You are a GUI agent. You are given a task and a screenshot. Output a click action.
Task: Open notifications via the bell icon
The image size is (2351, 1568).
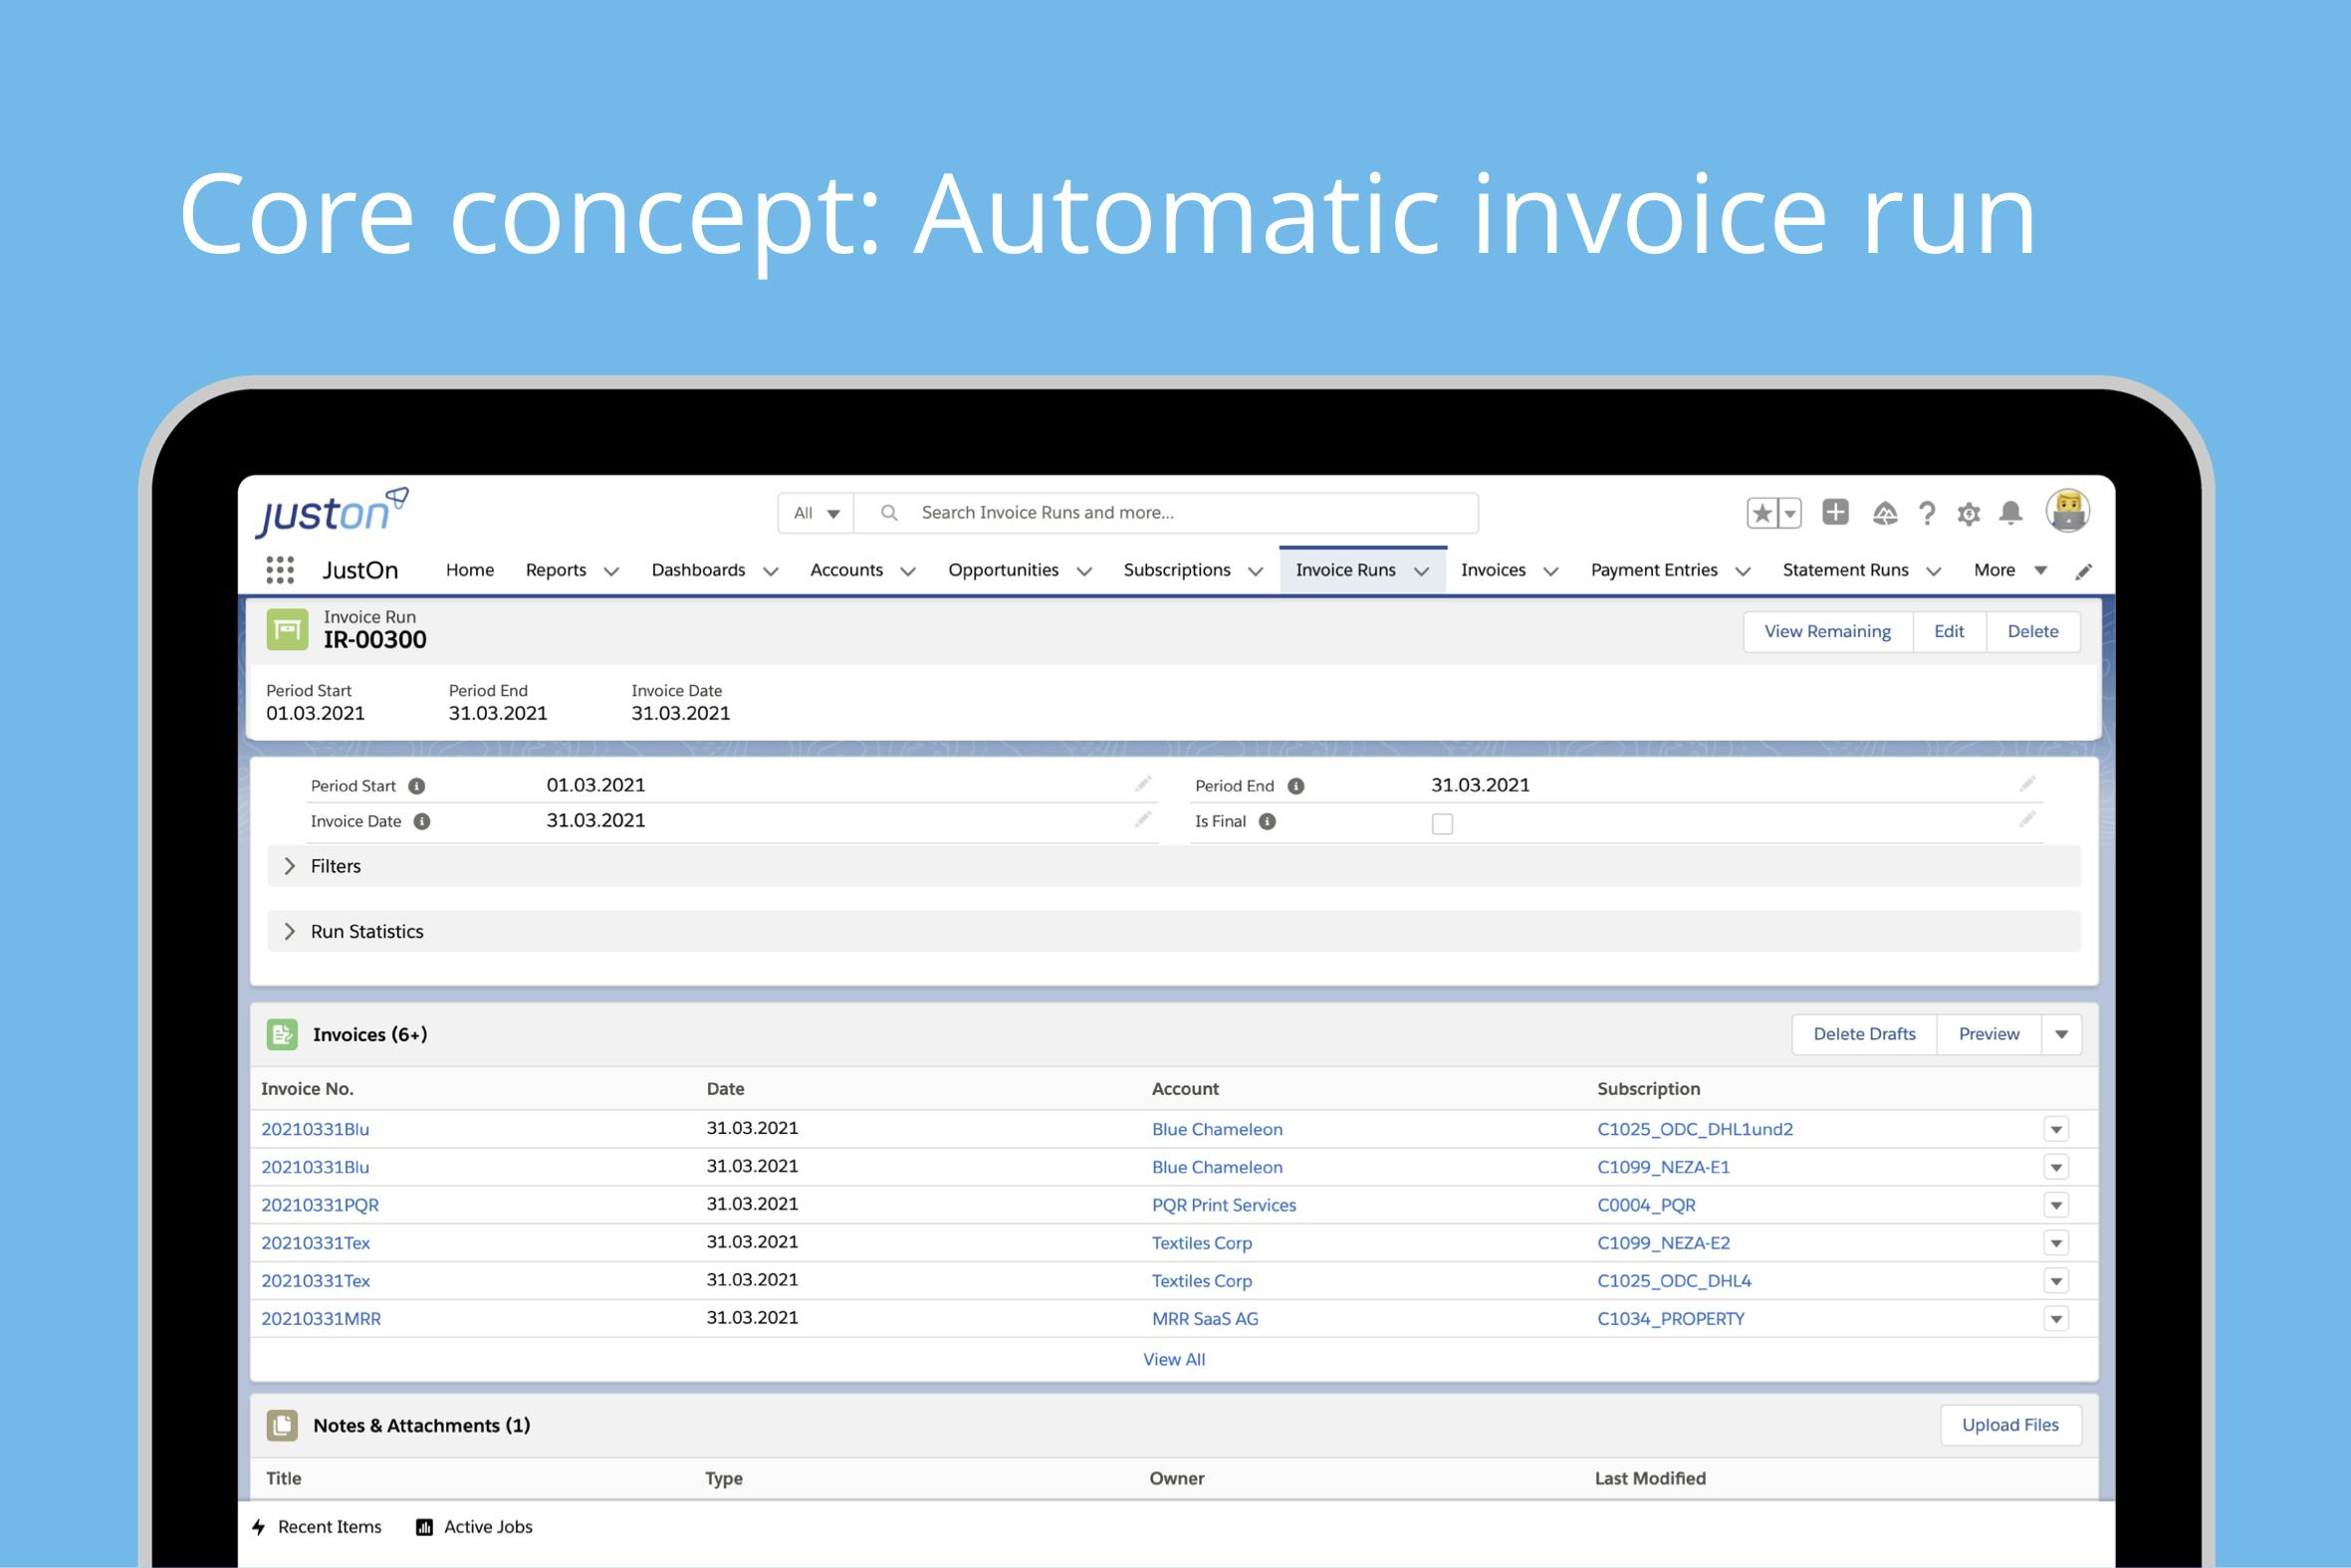click(x=2011, y=512)
